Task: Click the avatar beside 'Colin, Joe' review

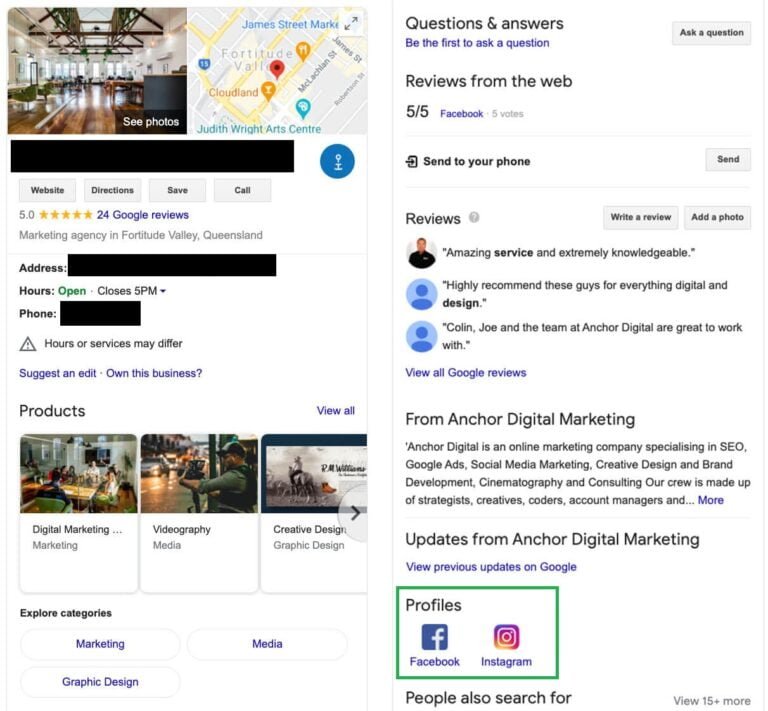Action: (x=421, y=336)
